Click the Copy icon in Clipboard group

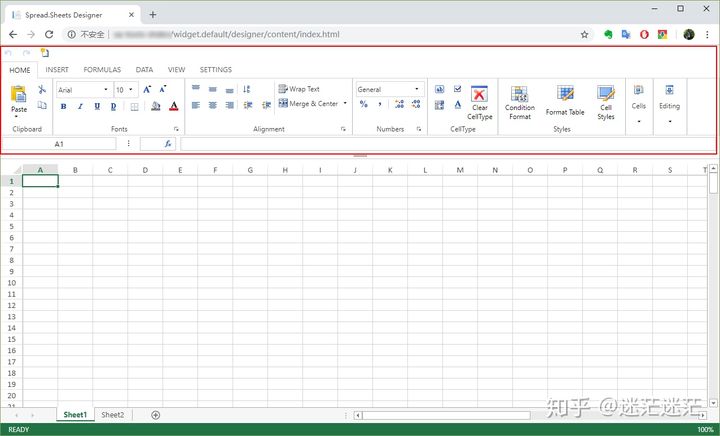click(x=42, y=106)
